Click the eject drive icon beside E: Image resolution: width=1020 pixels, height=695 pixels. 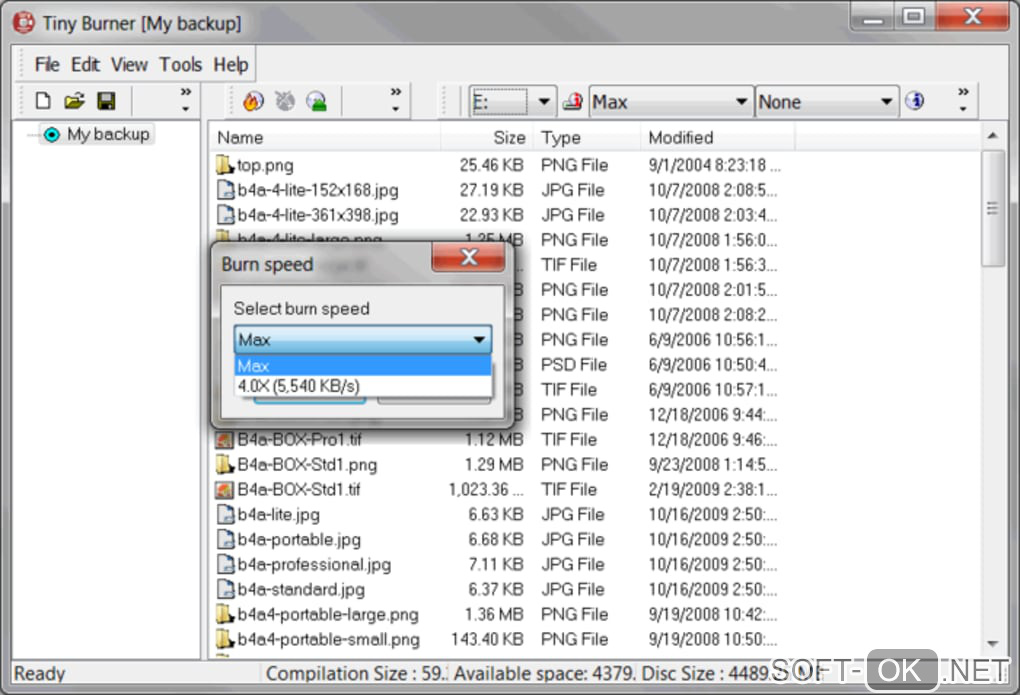click(x=572, y=102)
